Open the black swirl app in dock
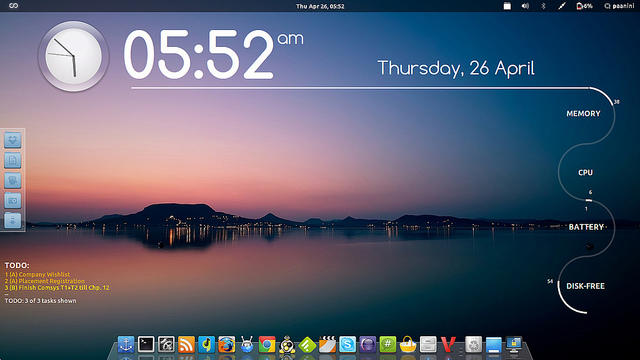Image resolution: width=640 pixels, height=360 pixels. pos(166,344)
